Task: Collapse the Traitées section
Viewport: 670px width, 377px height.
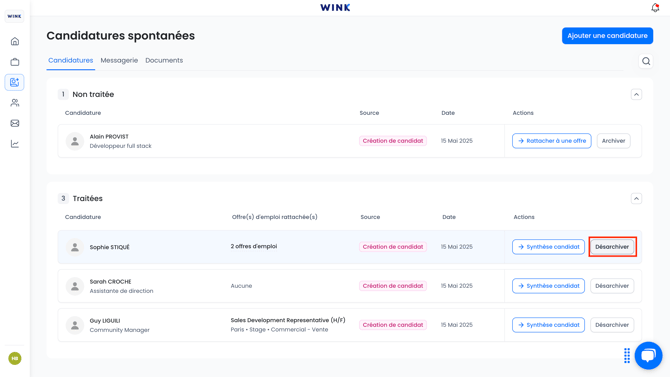Action: (x=636, y=199)
